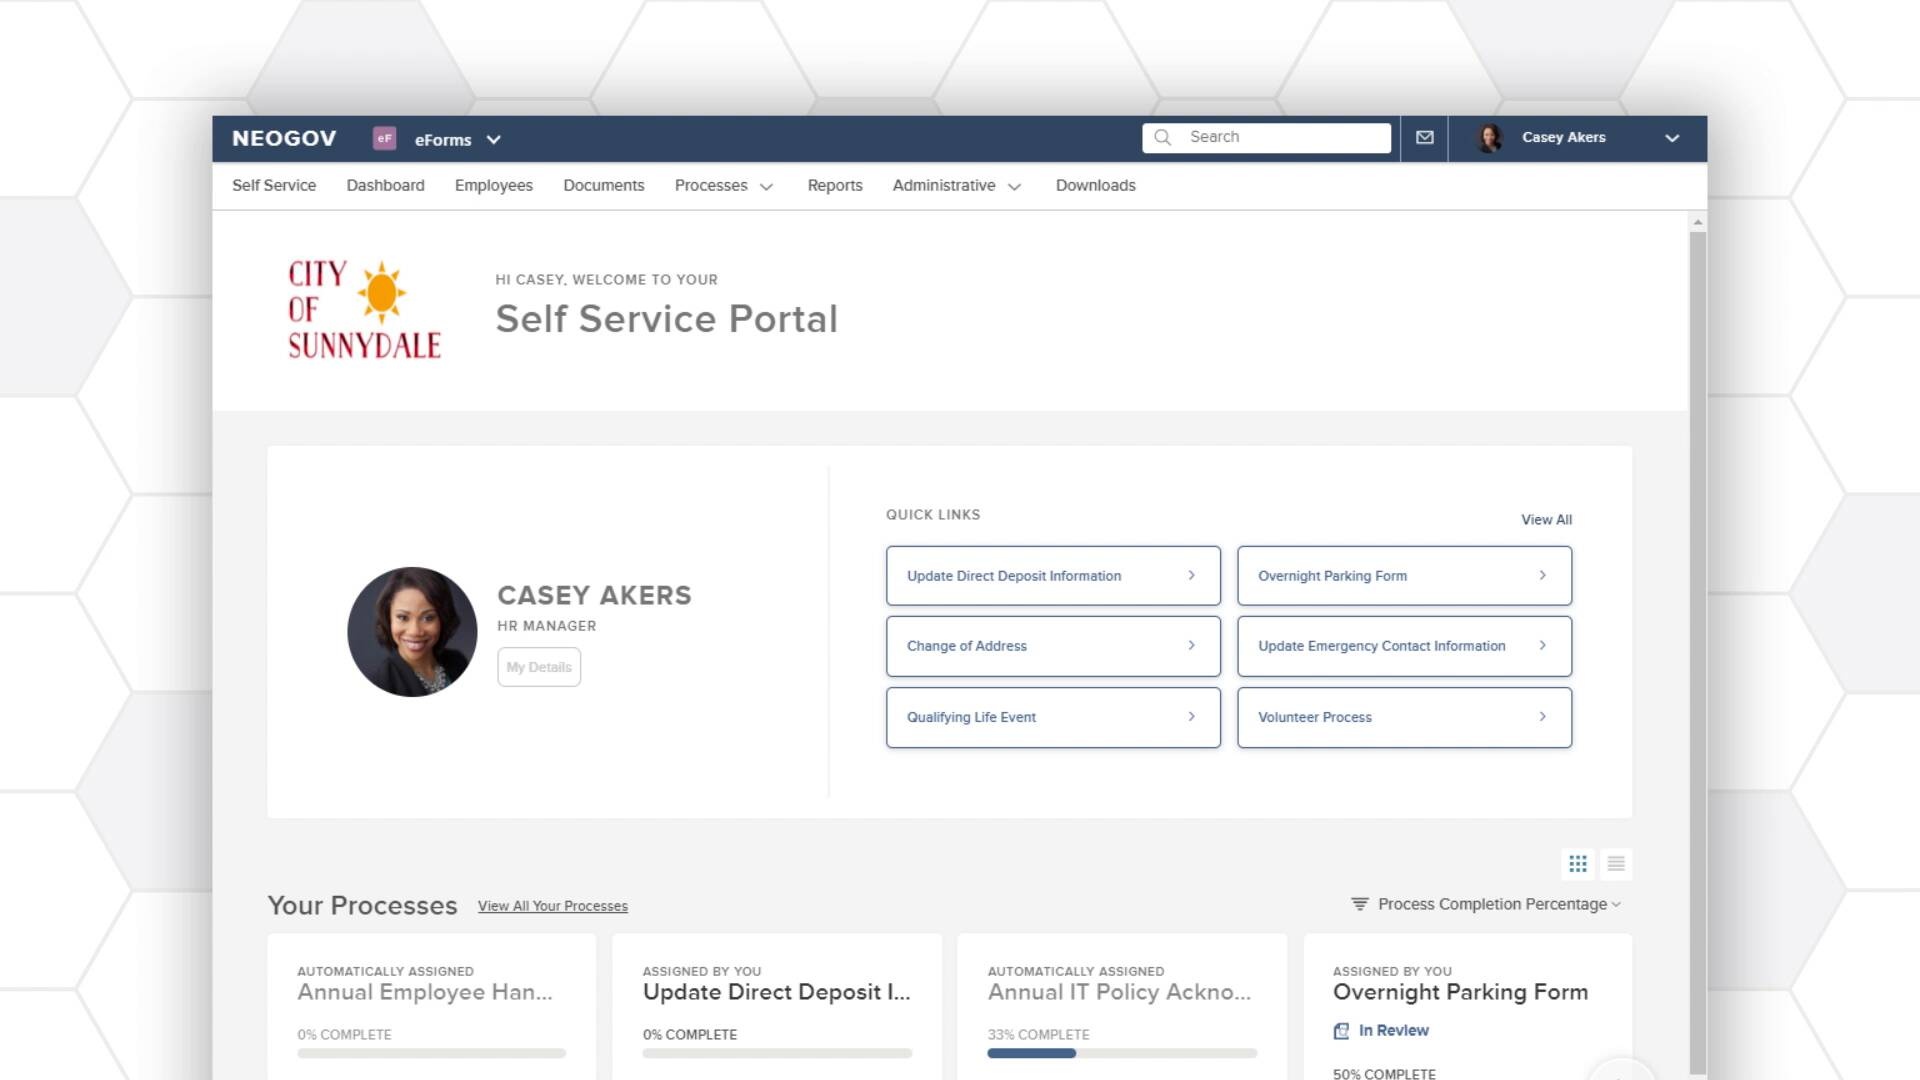Click the My Details button
The width and height of the screenshot is (1920, 1080).
538,667
